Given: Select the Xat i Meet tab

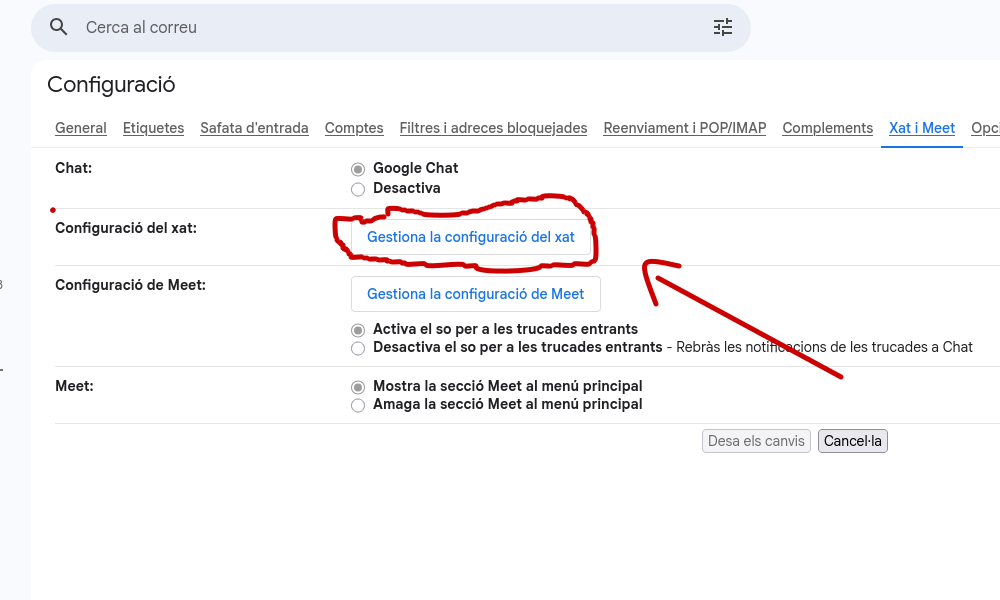Looking at the screenshot, I should point(921,128).
